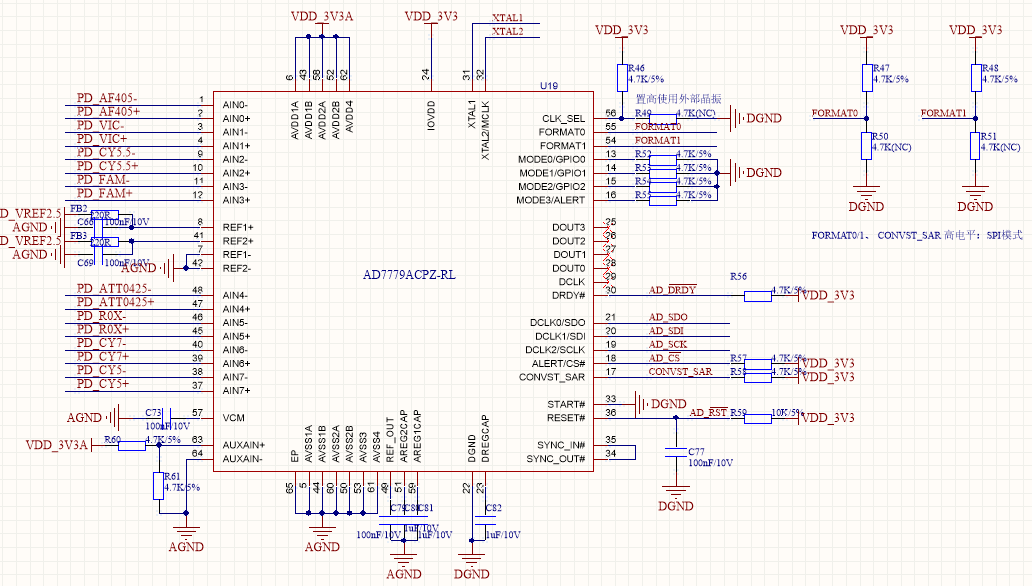Select the PD_R0X- net label
Image resolution: width=1032 pixels, height=586 pixels.
click(101, 316)
